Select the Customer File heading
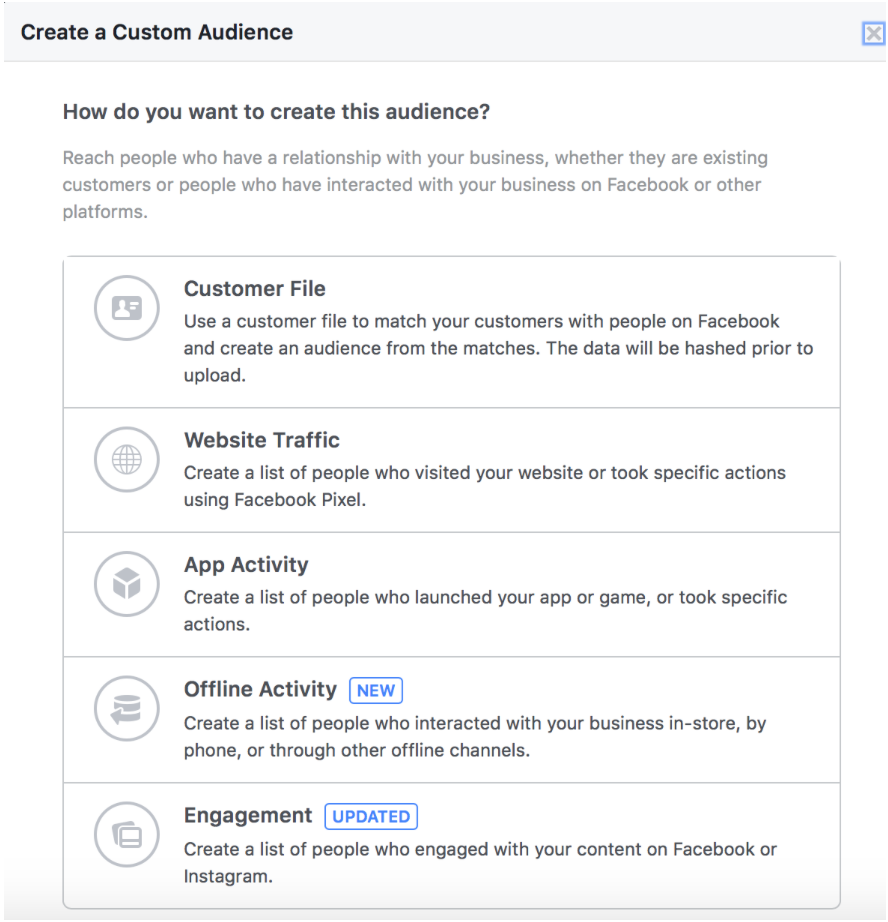The height and width of the screenshot is (922, 888). pyautogui.click(x=255, y=289)
